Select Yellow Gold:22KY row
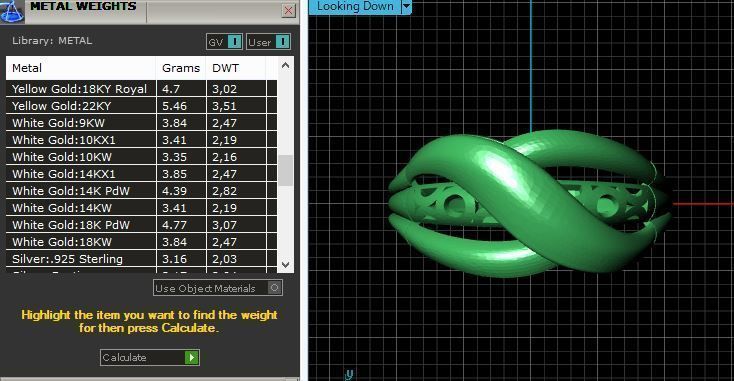The width and height of the screenshot is (734, 381). tap(141, 106)
